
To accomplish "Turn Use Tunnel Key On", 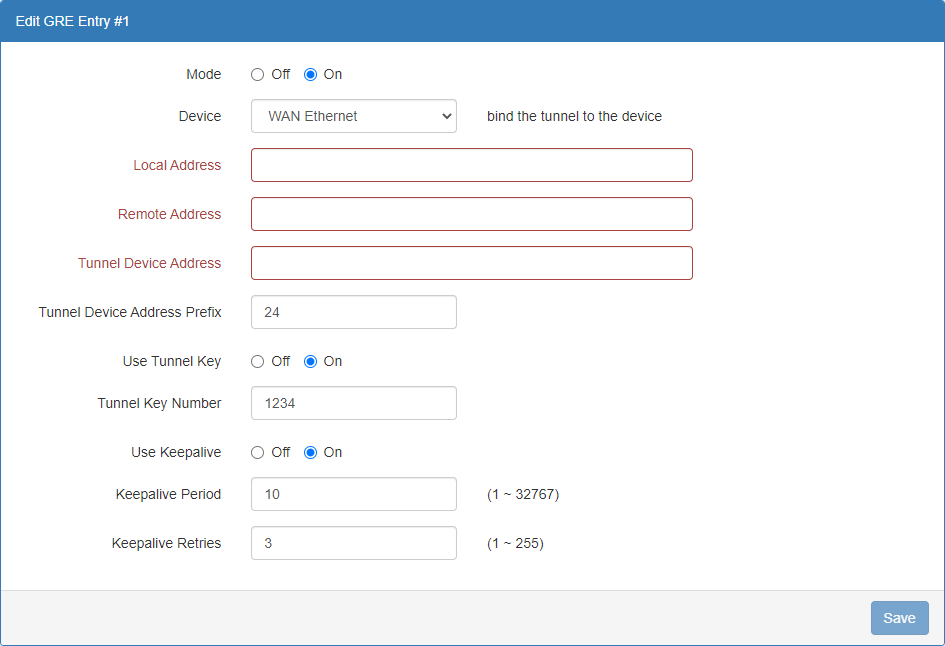I will click(x=310, y=362).
